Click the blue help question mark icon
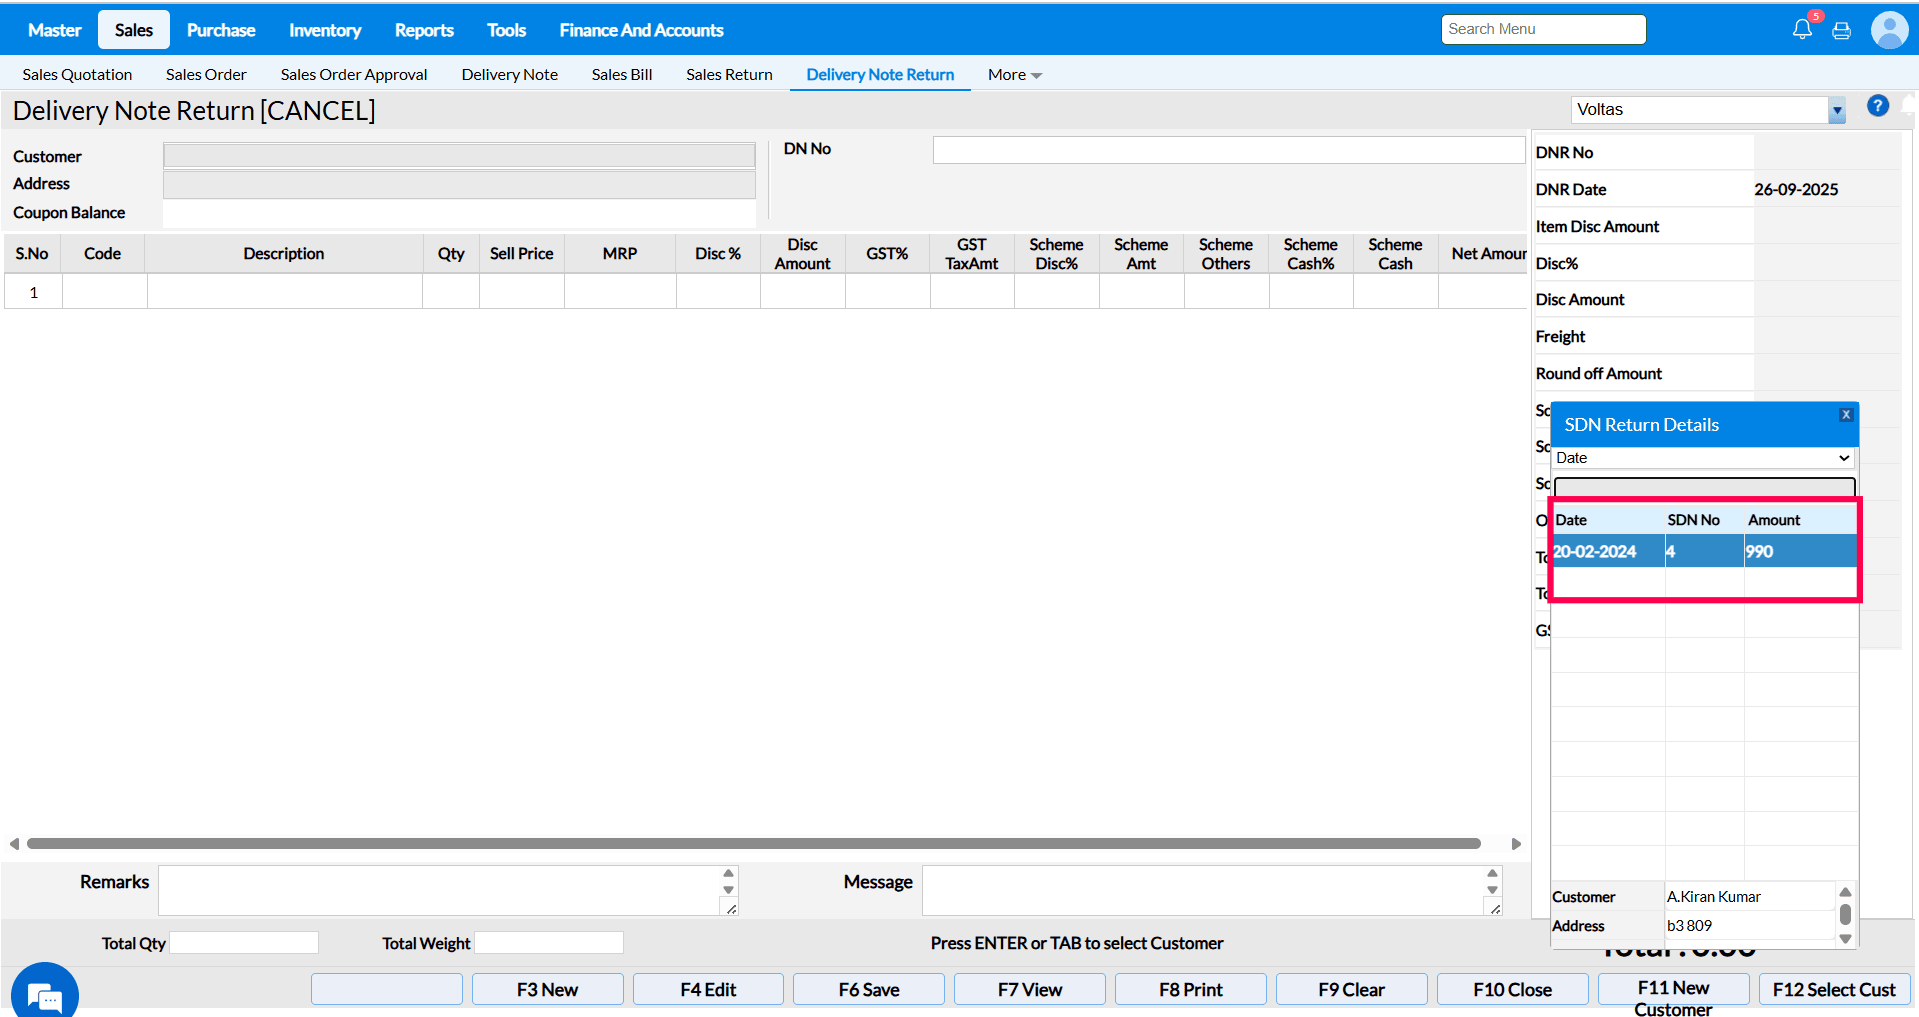This screenshot has width=1919, height=1017. click(x=1877, y=106)
